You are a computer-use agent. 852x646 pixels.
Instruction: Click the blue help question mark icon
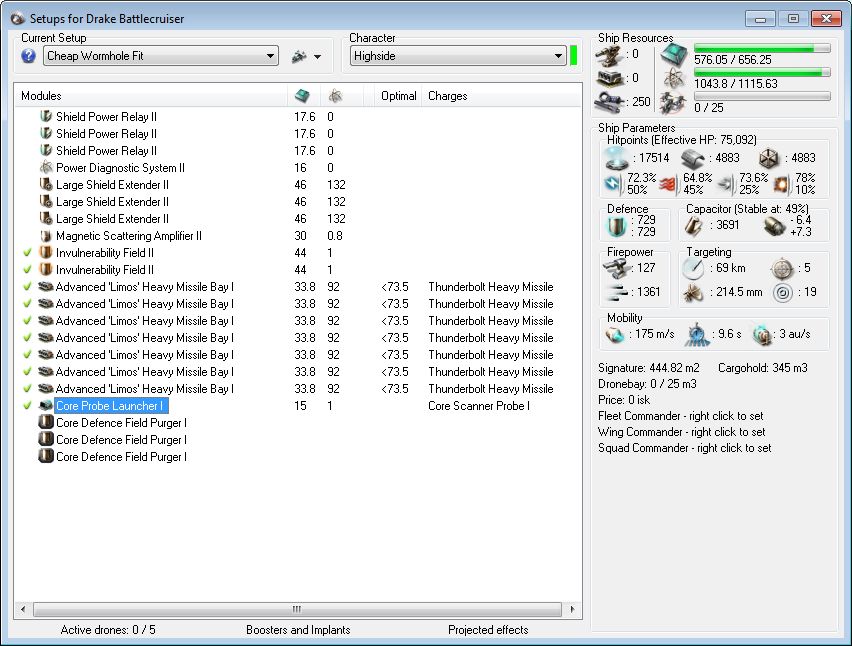pos(28,56)
